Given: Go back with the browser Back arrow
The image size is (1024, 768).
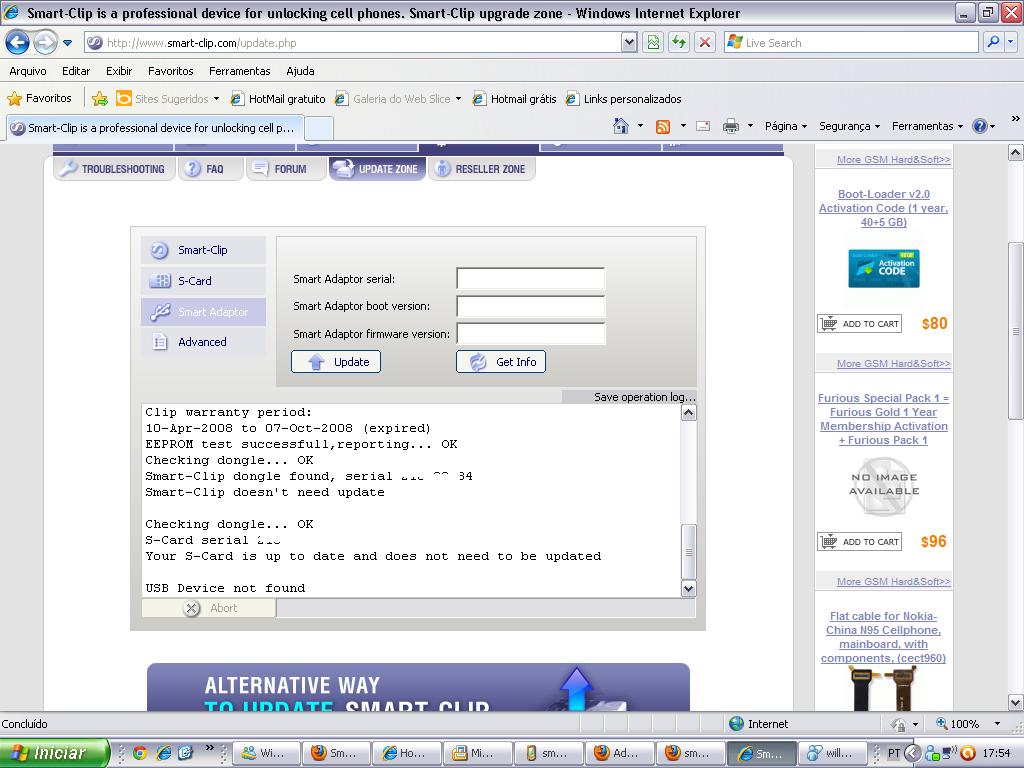Looking at the screenshot, I should [17, 43].
